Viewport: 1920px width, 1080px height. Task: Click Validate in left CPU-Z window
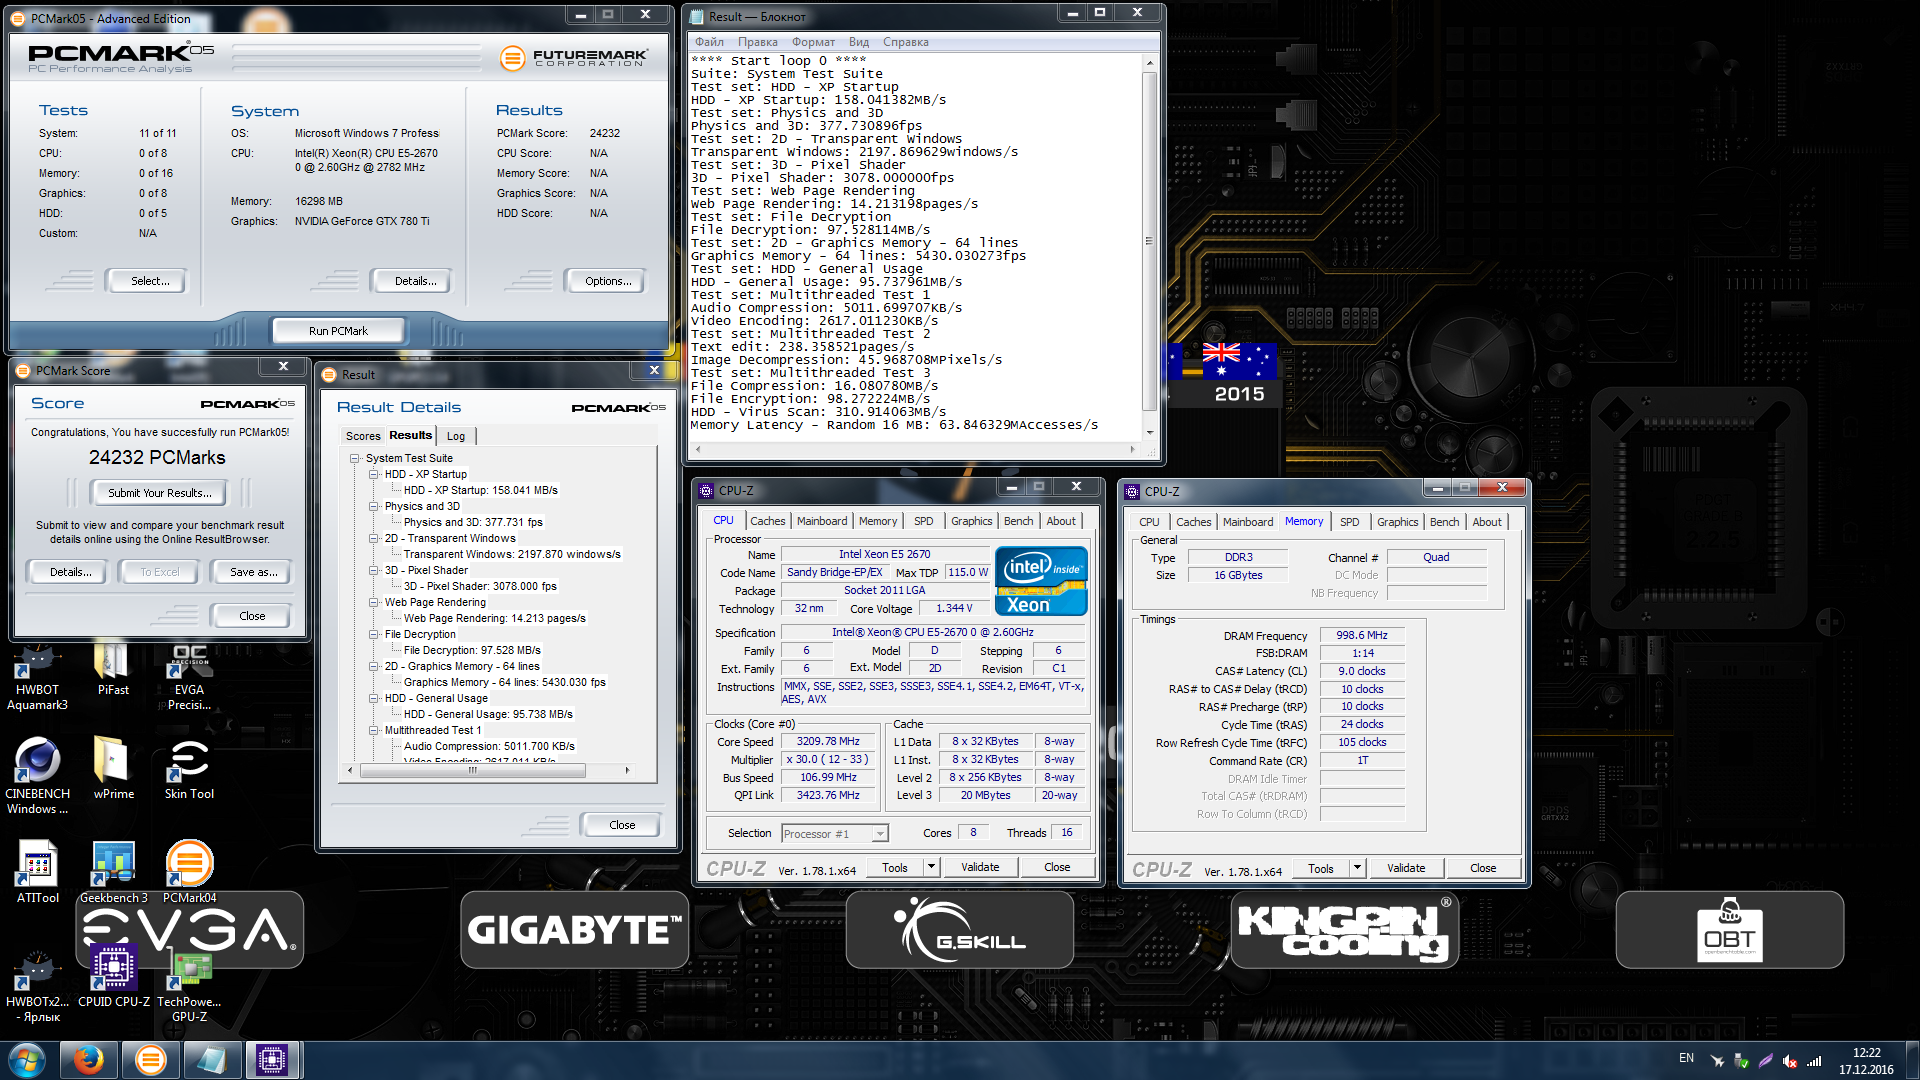[x=980, y=867]
